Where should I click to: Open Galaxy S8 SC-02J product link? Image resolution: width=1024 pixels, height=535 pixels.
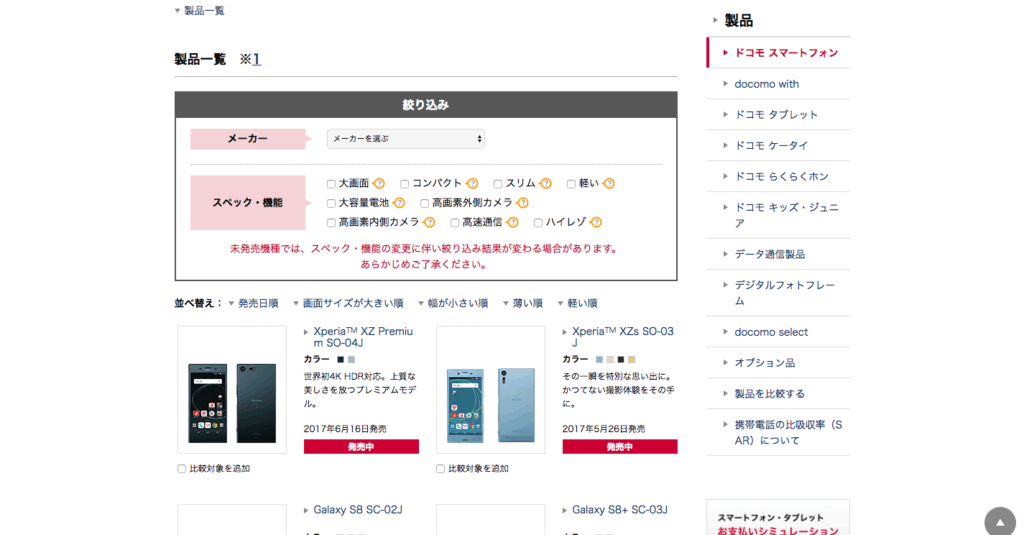358,510
